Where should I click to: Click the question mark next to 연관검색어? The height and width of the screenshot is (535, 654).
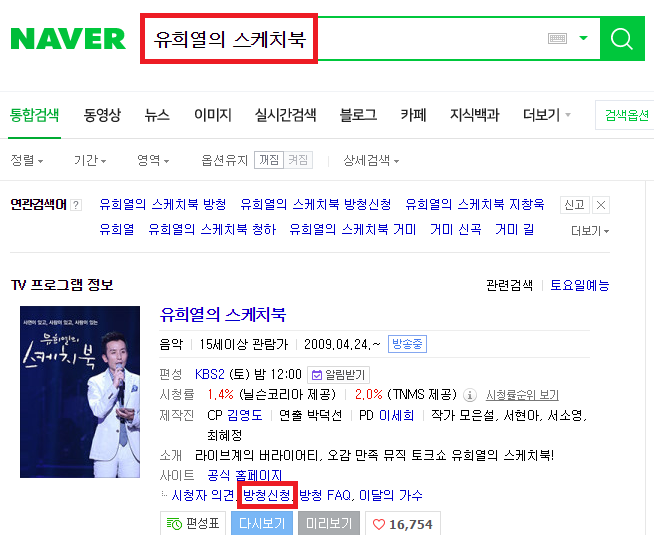[x=75, y=205]
